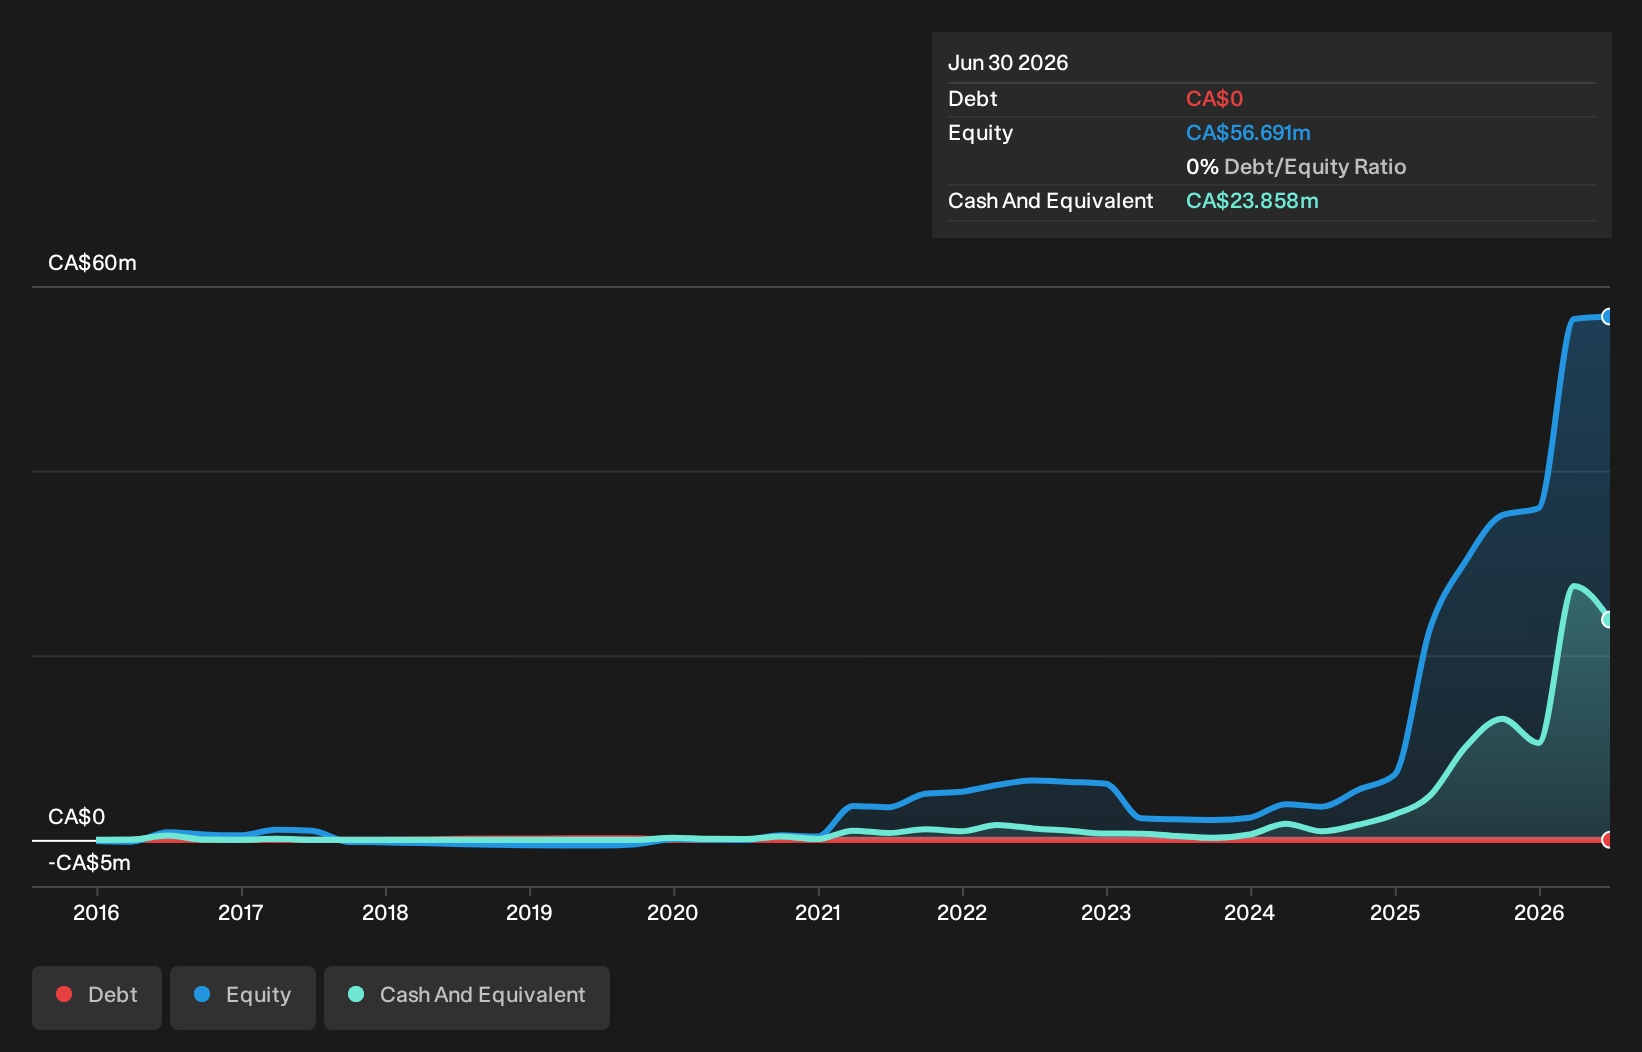Click the 2019 x-axis label
The image size is (1642, 1052).
coord(529,913)
